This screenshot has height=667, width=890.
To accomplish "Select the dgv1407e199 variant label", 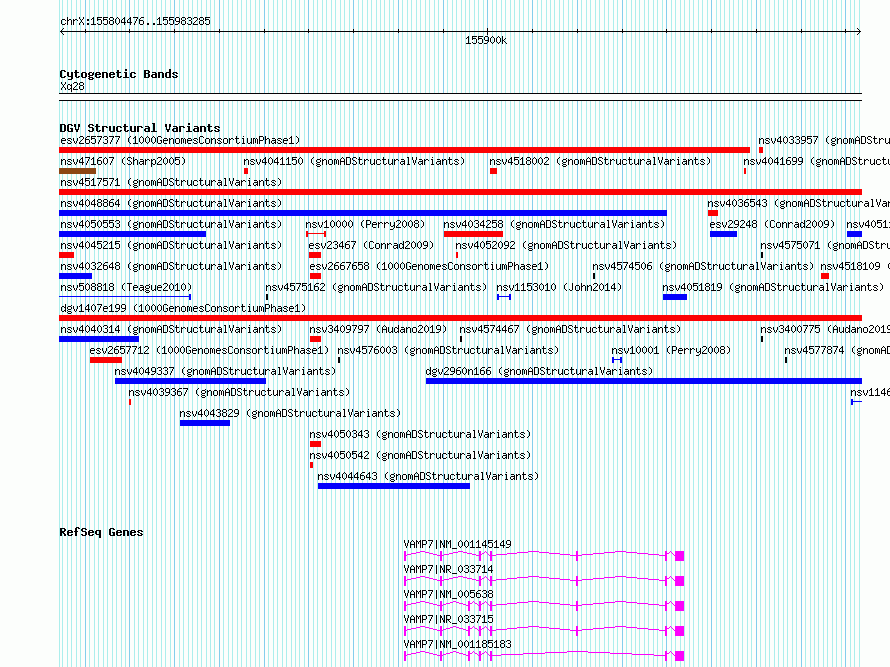I will (x=183, y=308).
